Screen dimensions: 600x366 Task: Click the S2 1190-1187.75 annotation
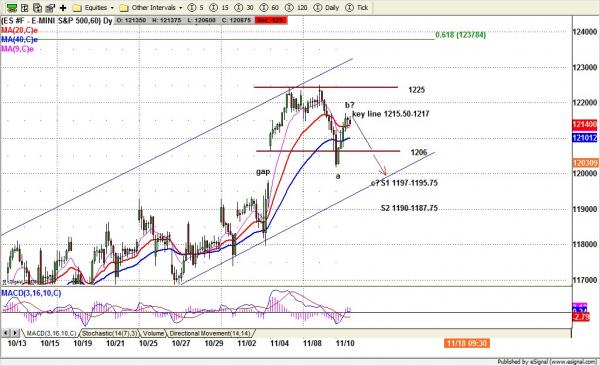[409, 208]
